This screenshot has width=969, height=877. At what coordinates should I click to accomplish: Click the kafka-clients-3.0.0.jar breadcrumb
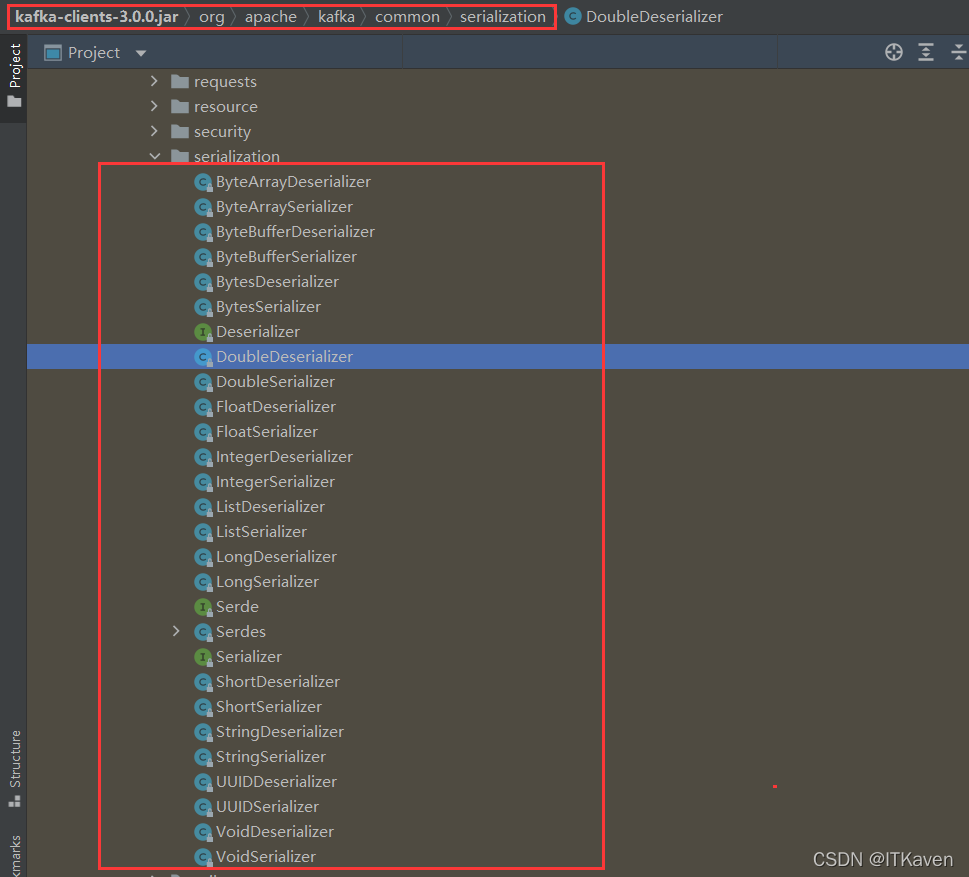point(96,16)
